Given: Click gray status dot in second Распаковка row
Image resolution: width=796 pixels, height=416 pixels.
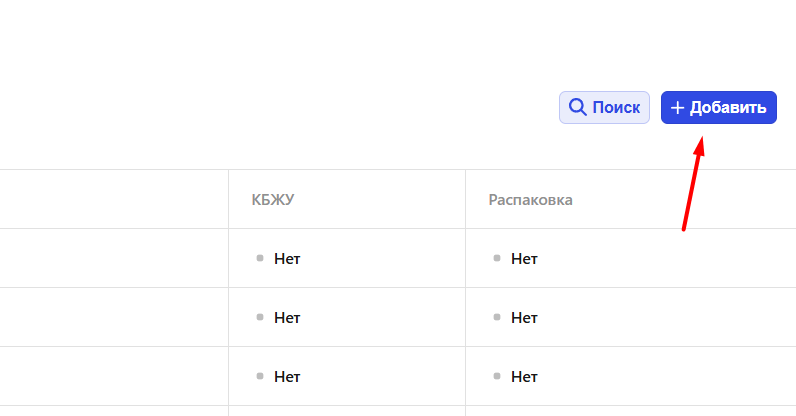Looking at the screenshot, I should coord(497,317).
